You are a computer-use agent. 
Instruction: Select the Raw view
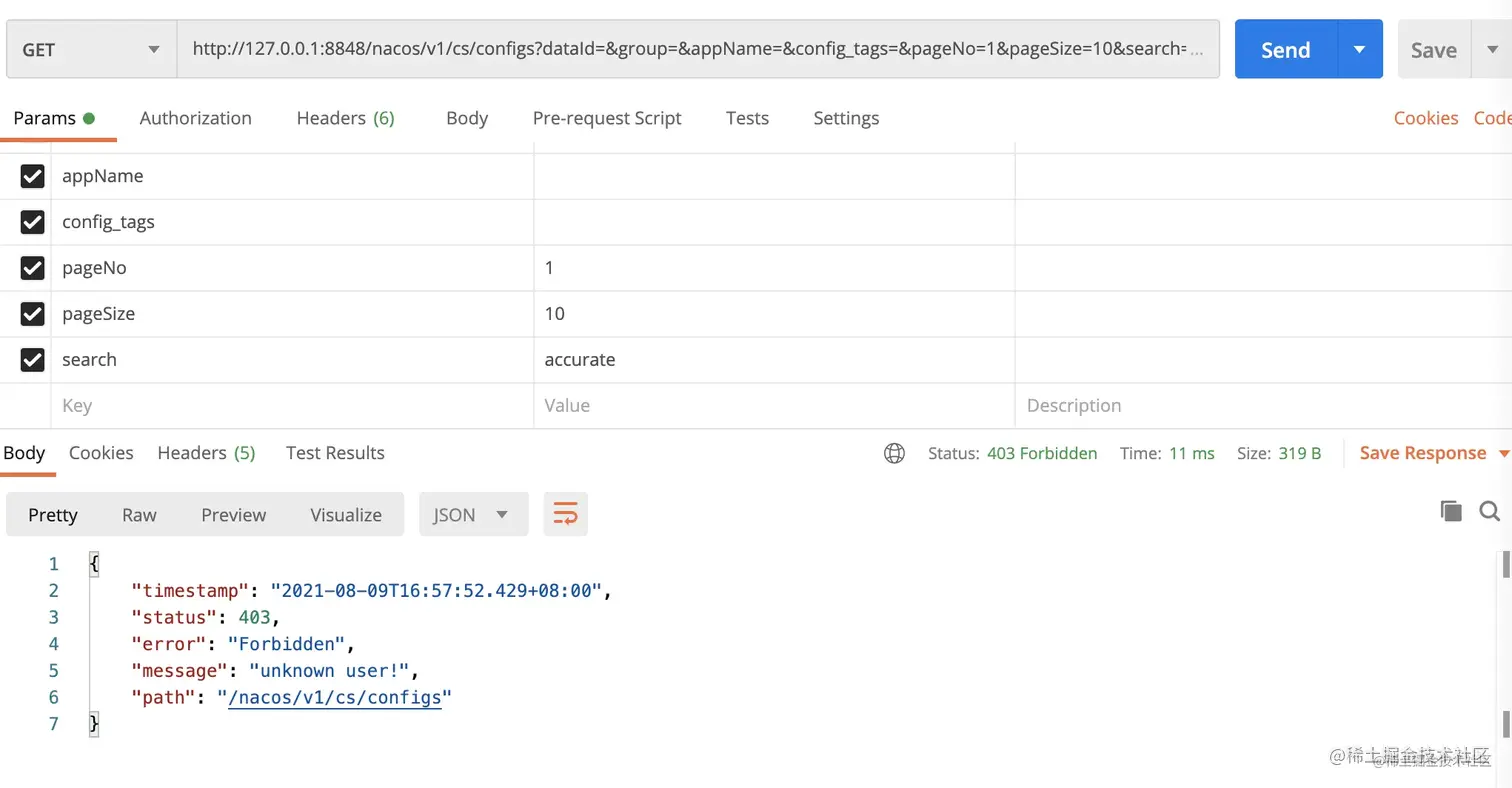(139, 515)
